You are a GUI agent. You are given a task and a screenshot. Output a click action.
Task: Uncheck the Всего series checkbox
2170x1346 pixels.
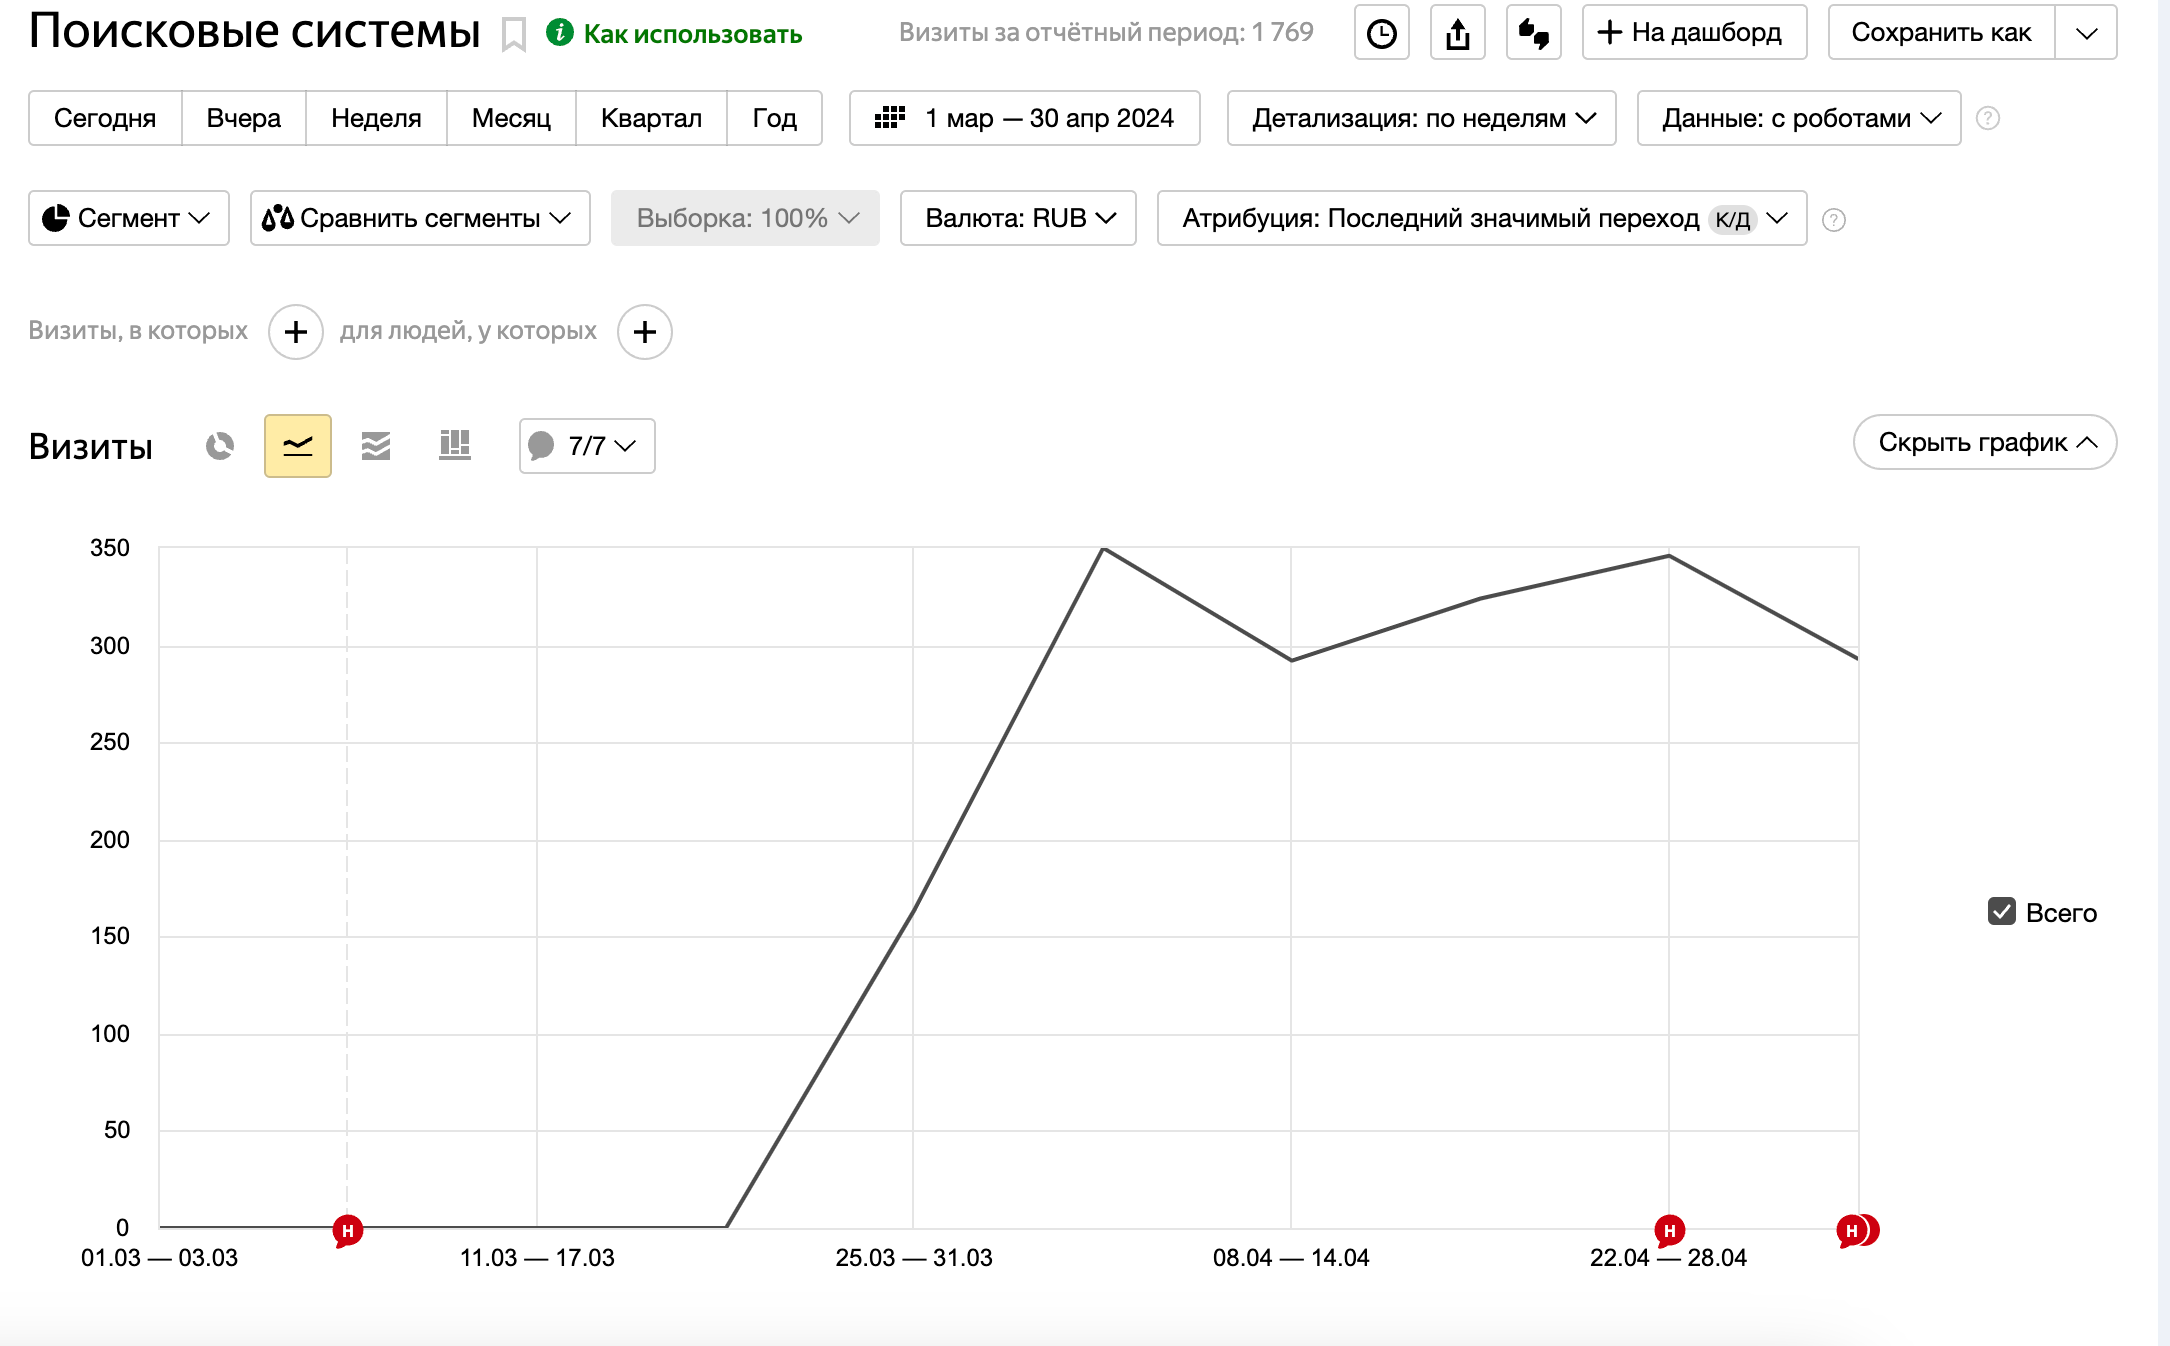tap(2002, 912)
